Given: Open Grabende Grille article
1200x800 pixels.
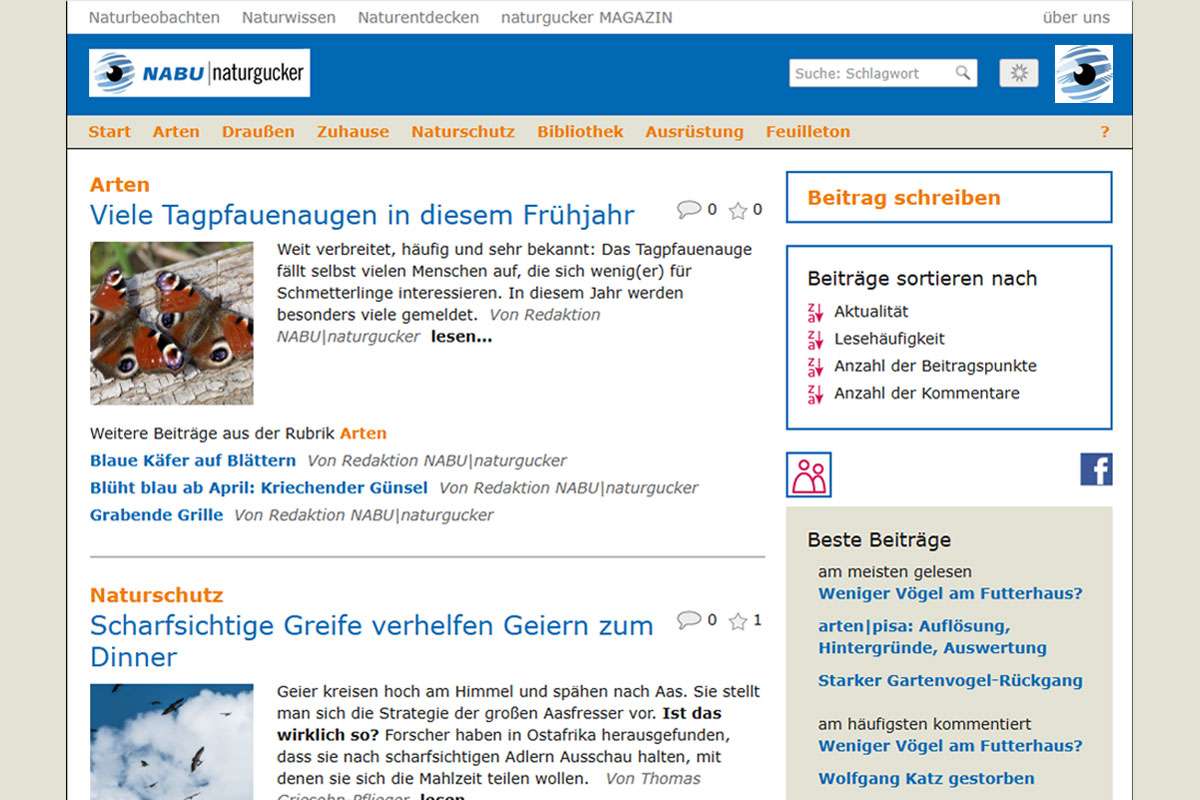Looking at the screenshot, I should (x=157, y=515).
